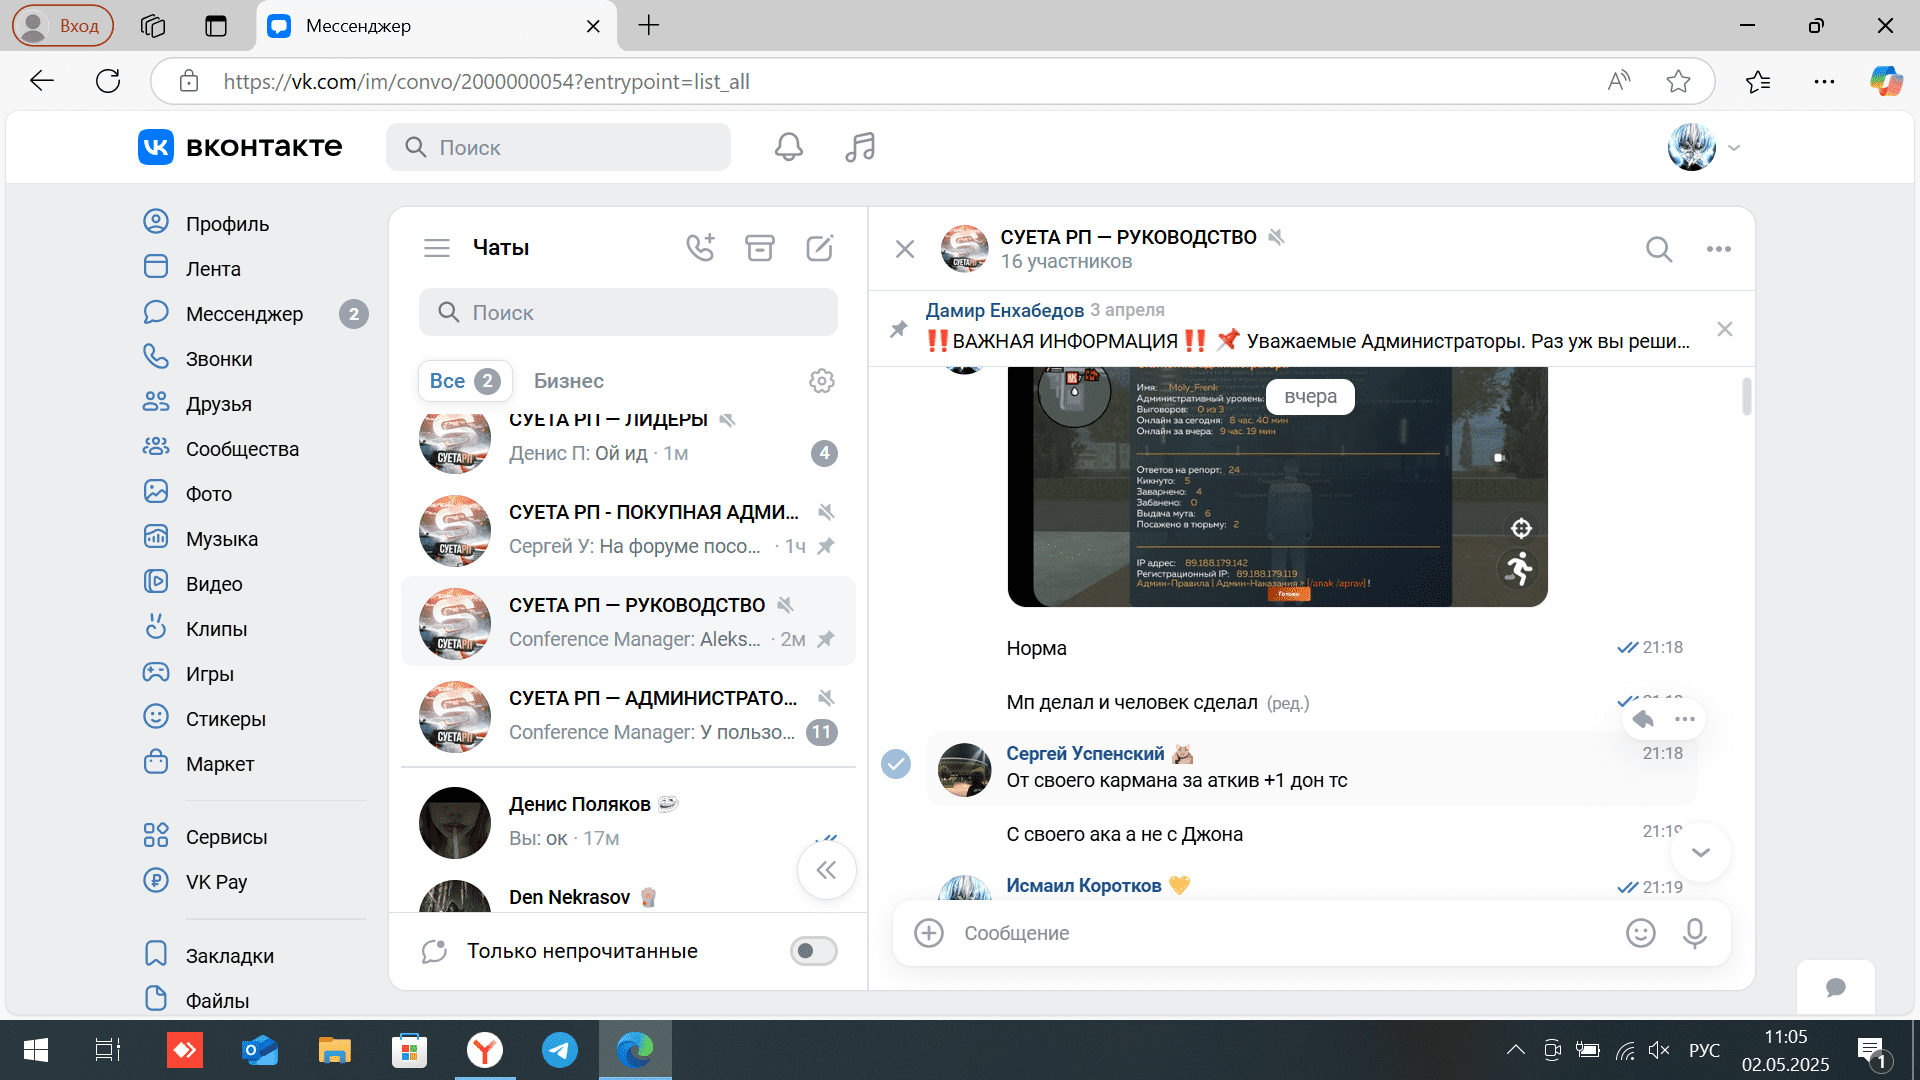Click the chats search field

coord(628,313)
